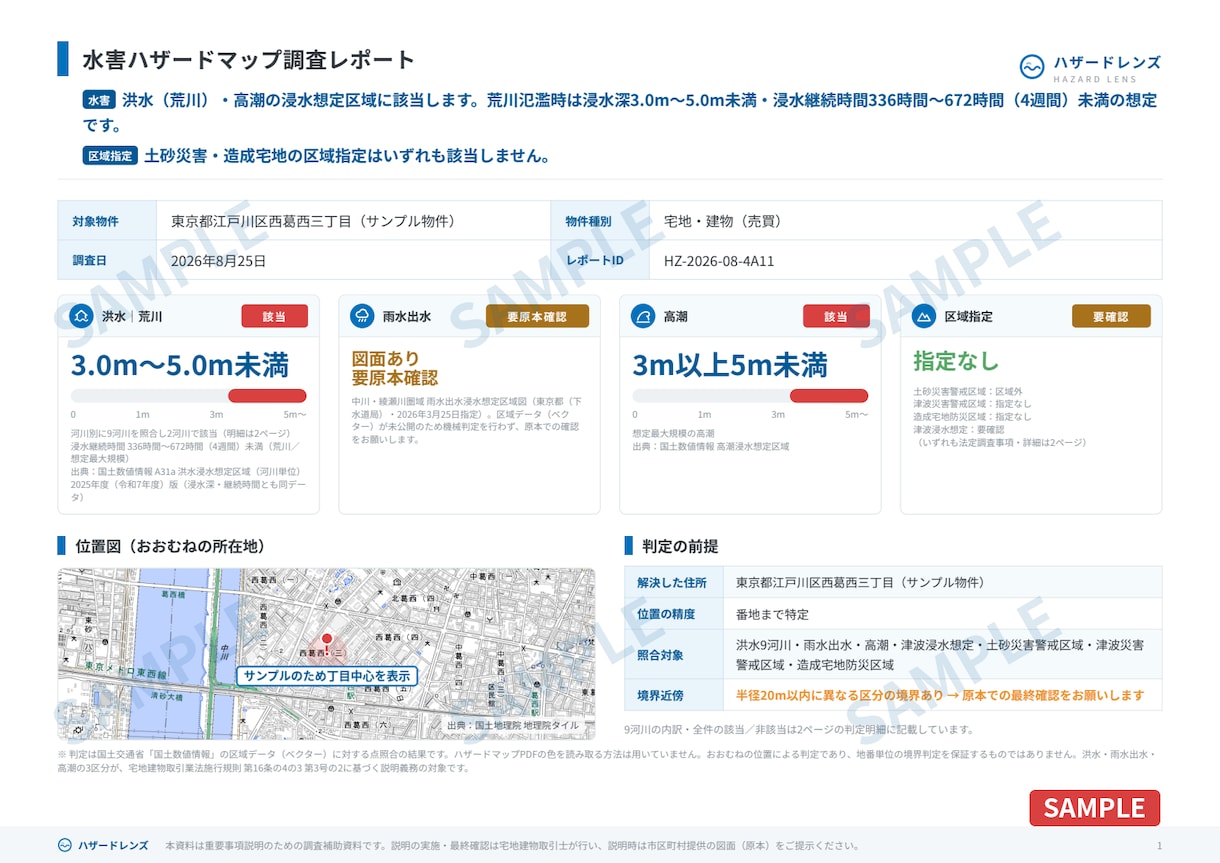Click the footer ハザードレンズ logo icon
The height and width of the screenshot is (863, 1220).
[x=65, y=845]
